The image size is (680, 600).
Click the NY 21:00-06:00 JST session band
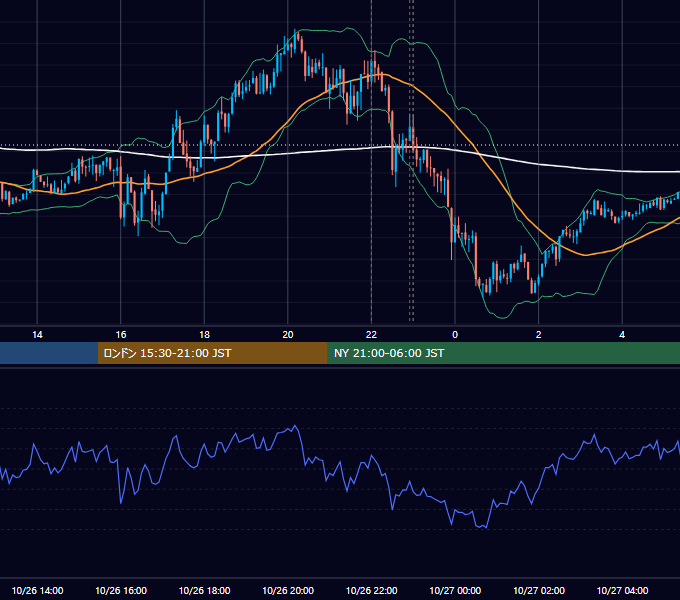click(503, 353)
